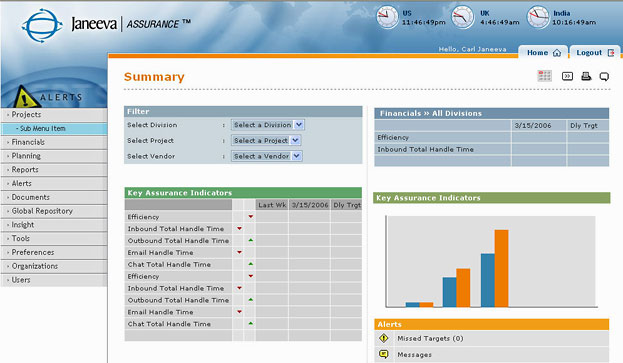
Task: Open the Users menu
Action: coord(54,280)
